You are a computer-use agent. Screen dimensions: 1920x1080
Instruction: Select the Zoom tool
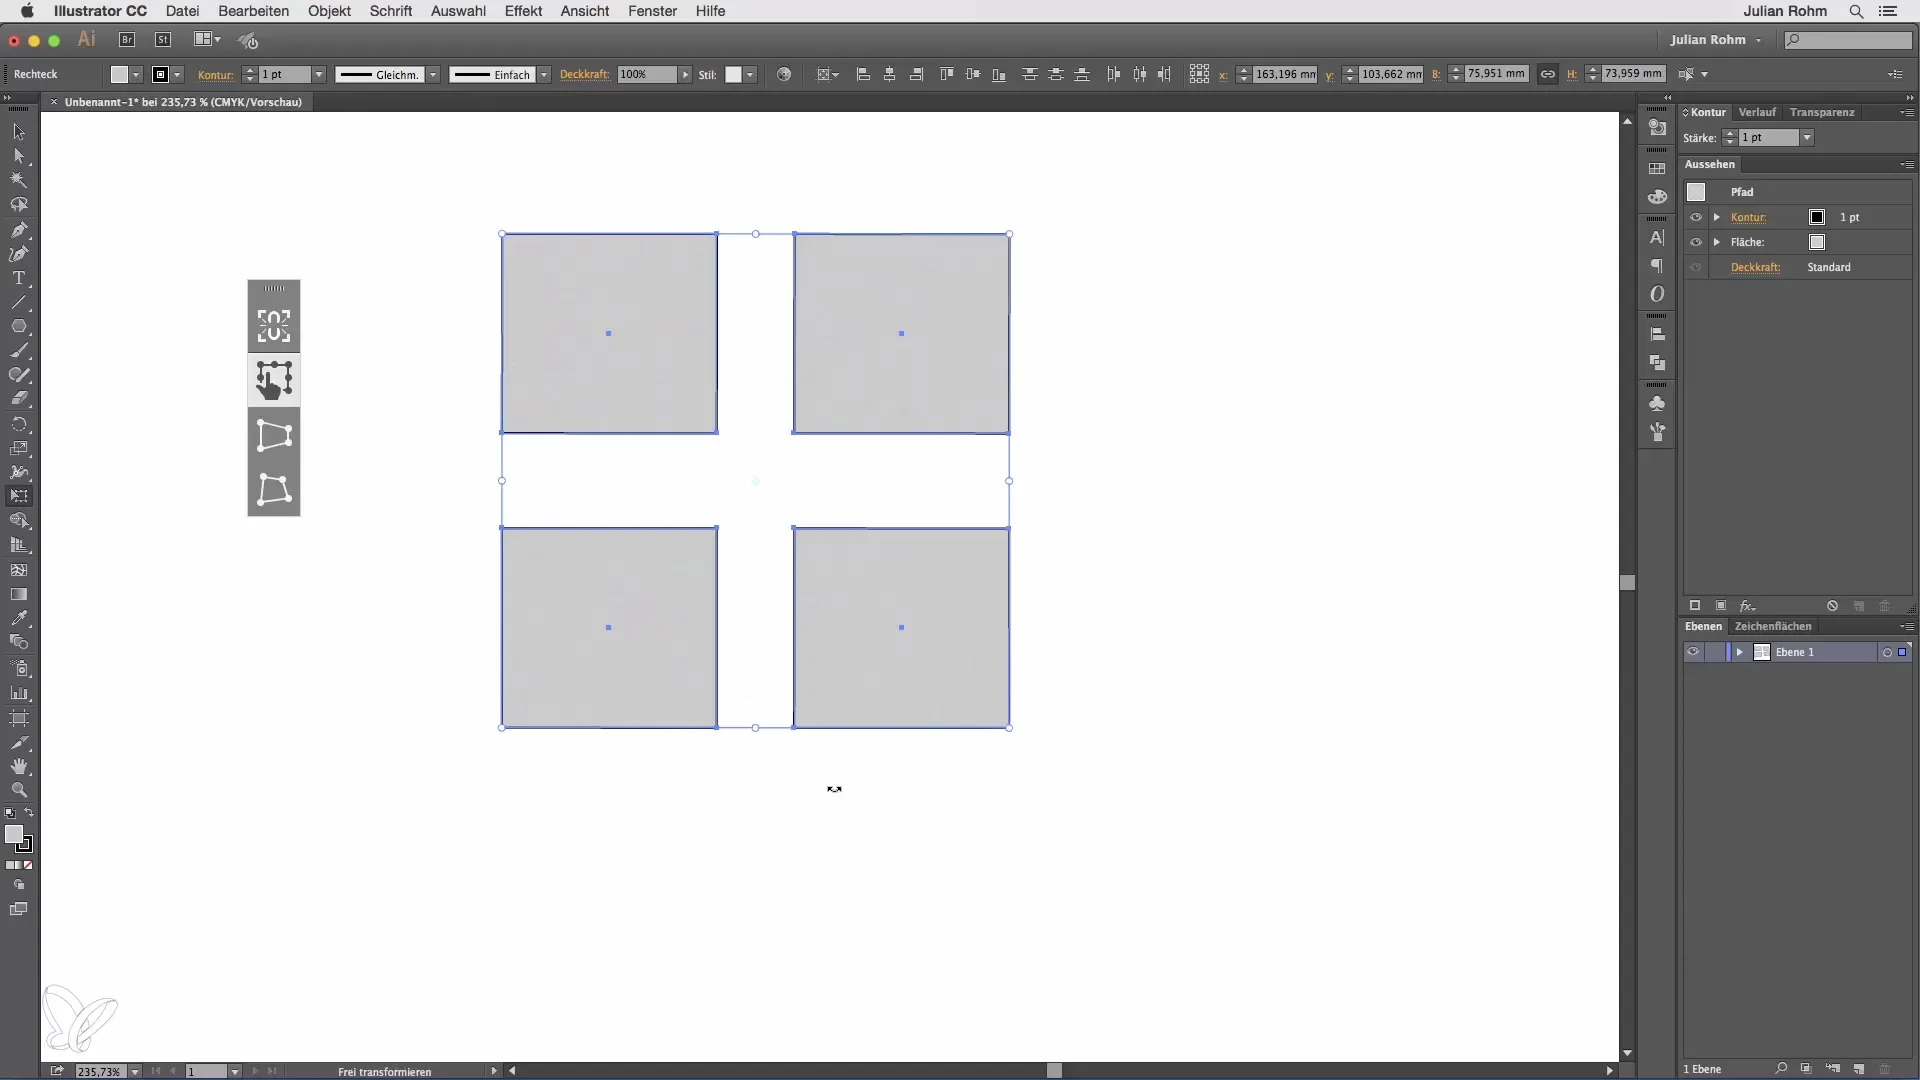[19, 790]
